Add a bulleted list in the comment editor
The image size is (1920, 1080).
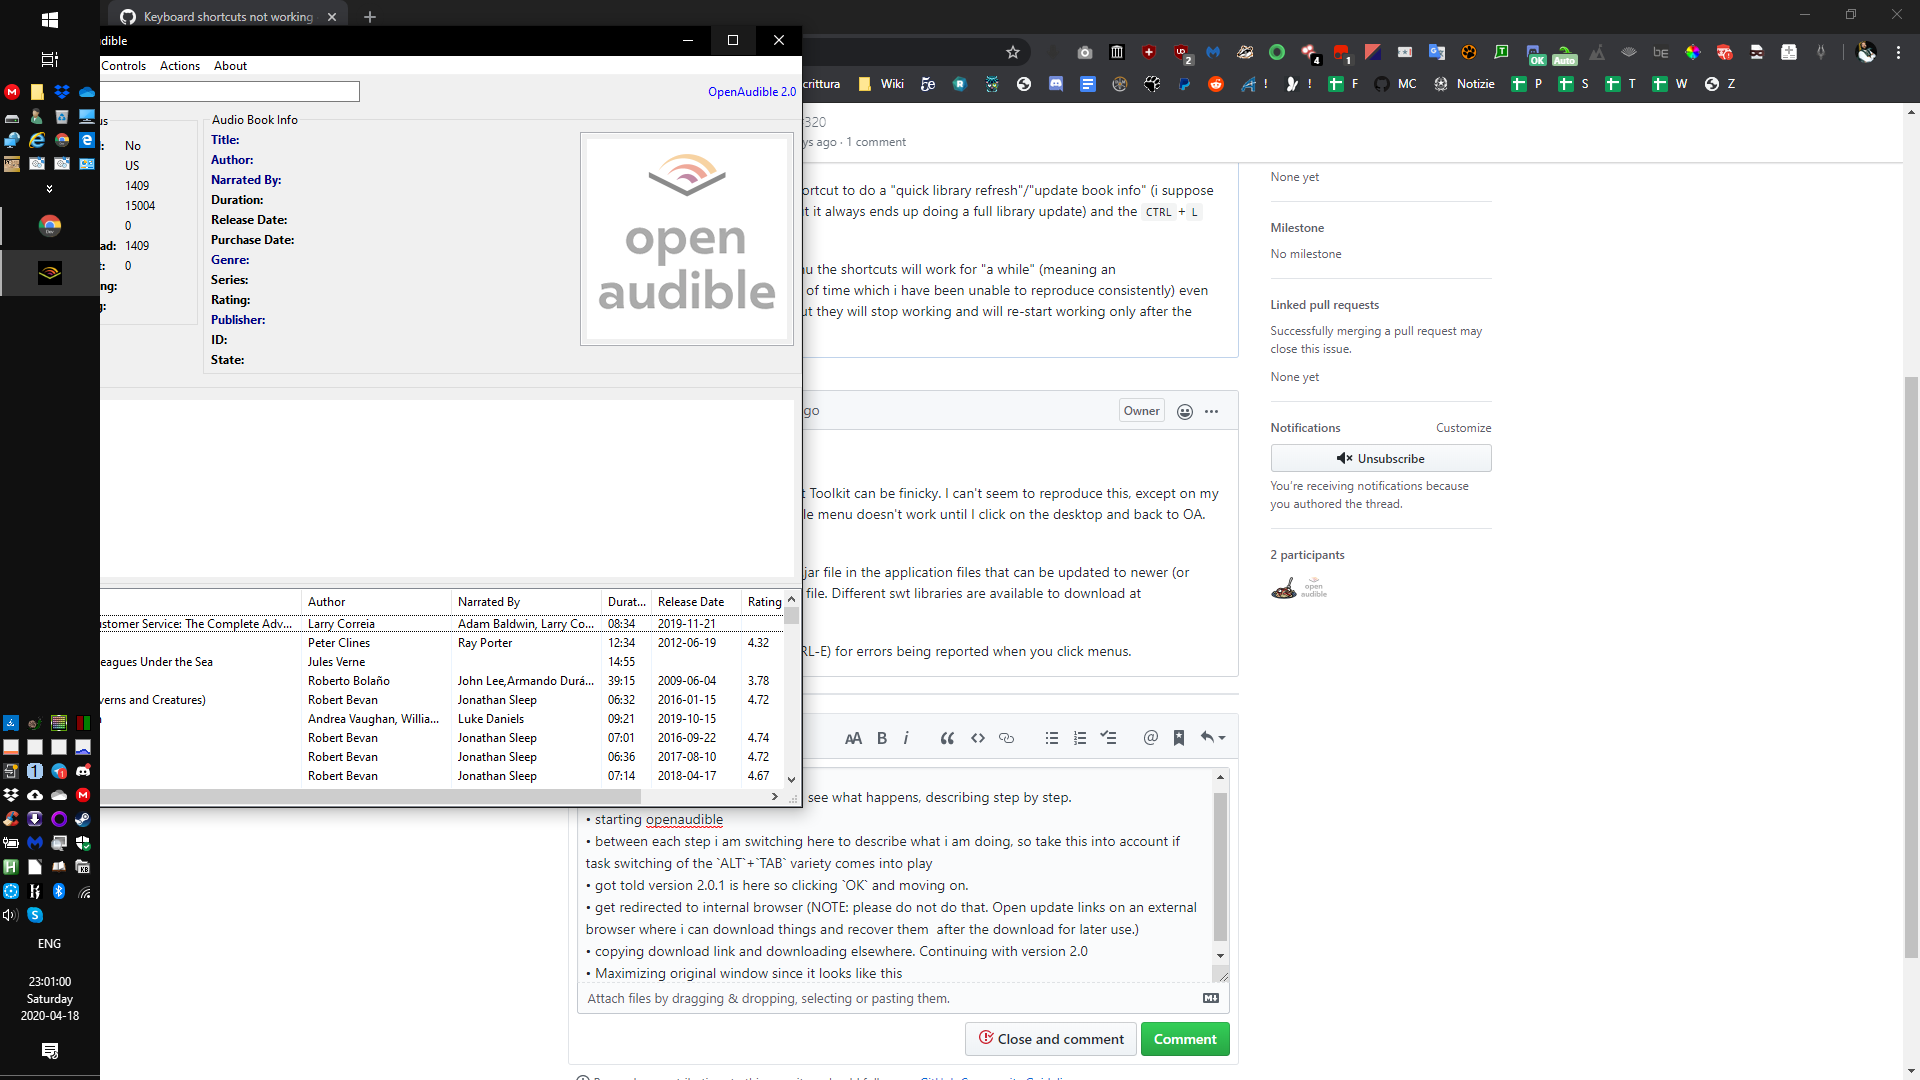[x=1052, y=738]
